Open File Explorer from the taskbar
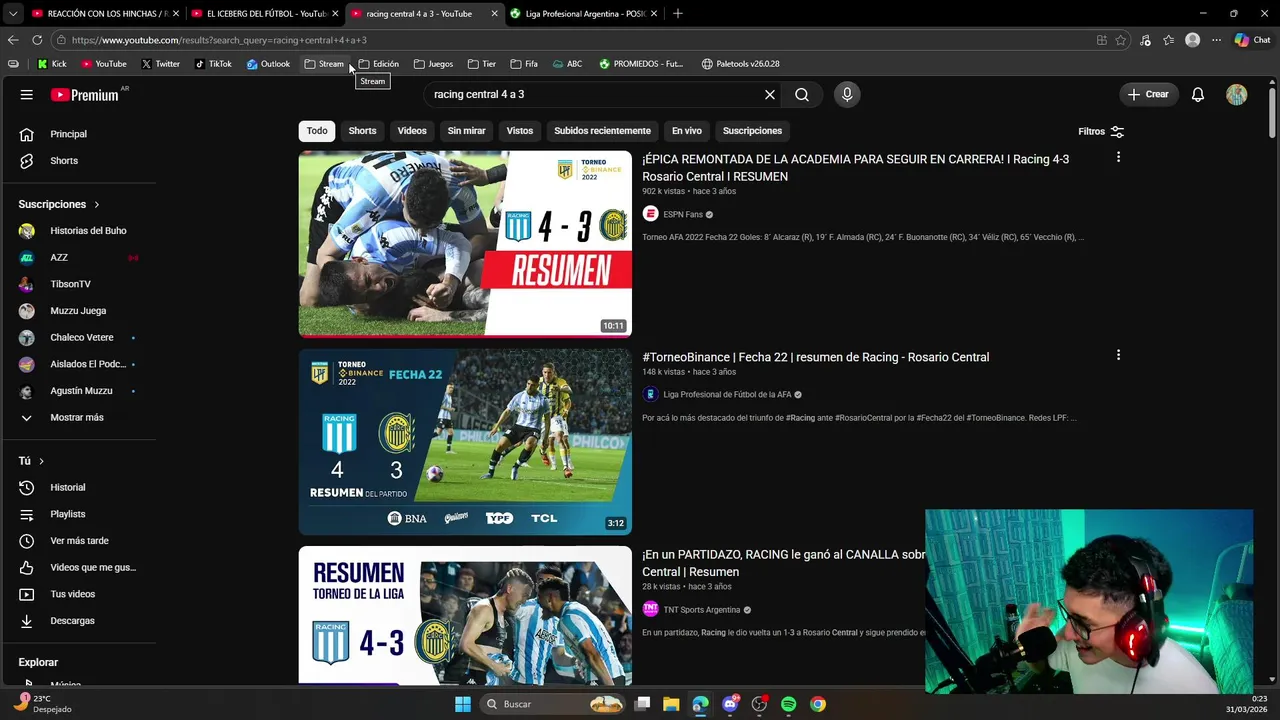The height and width of the screenshot is (720, 1280). pos(671,704)
